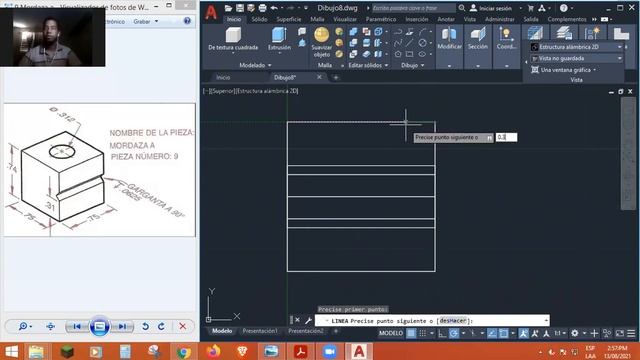Toggle object snap tracking in status bar
This screenshot has width=640, height=360.
(x=492, y=333)
